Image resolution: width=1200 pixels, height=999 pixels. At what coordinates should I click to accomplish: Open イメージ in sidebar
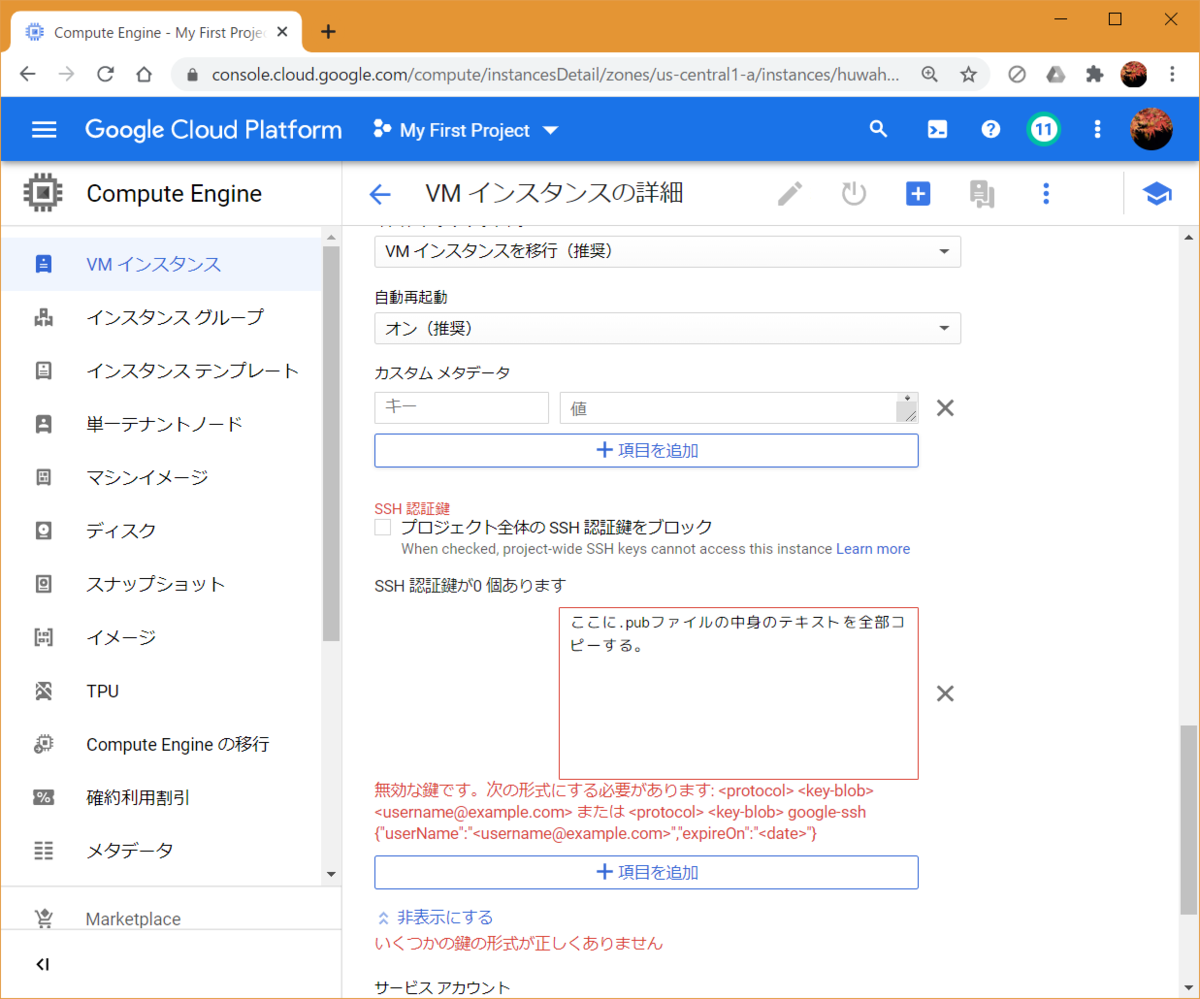click(x=161, y=637)
